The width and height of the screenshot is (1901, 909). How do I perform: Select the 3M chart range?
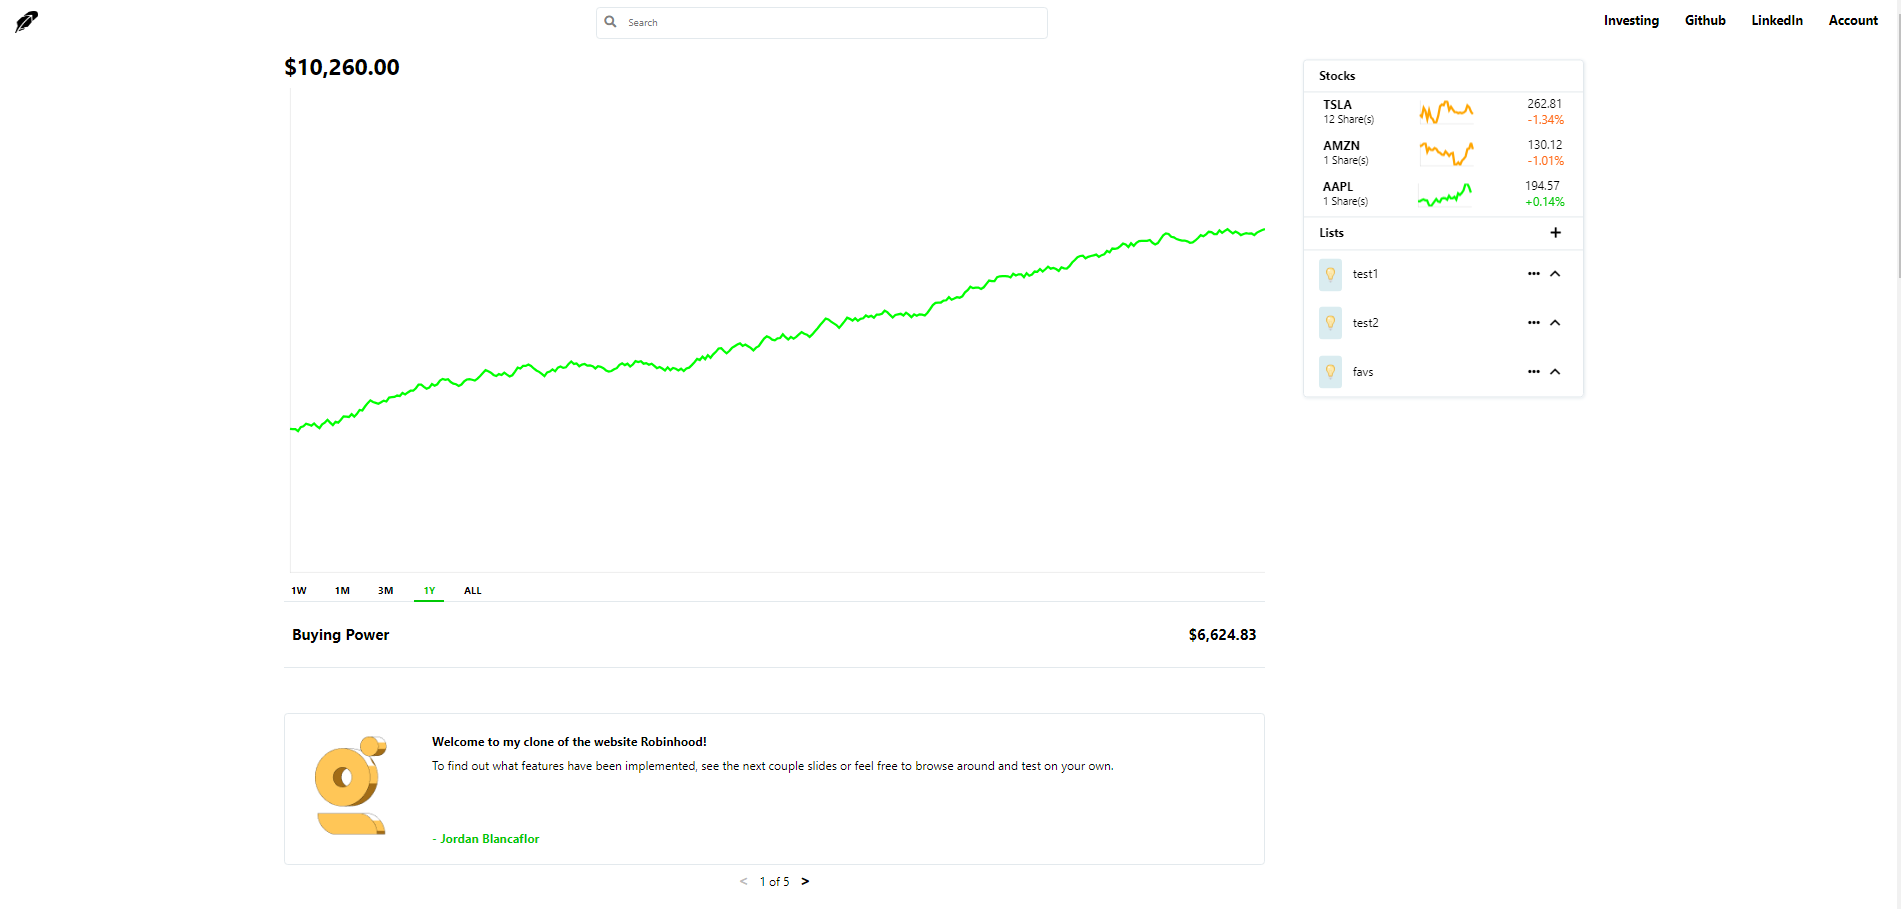pos(385,591)
